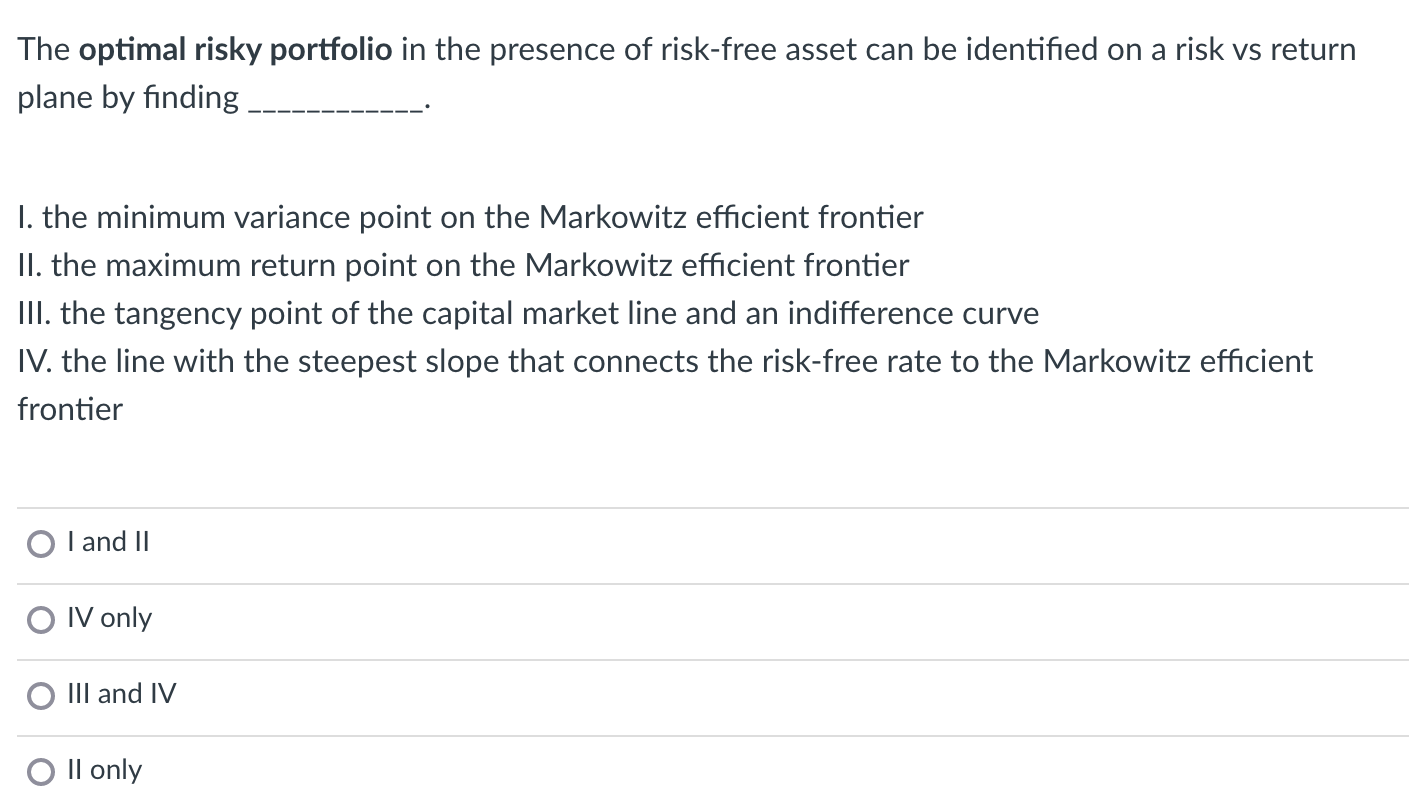Screen dimensions: 1409x809
Task: Click statement II about maximum return point
Action: tap(463, 266)
